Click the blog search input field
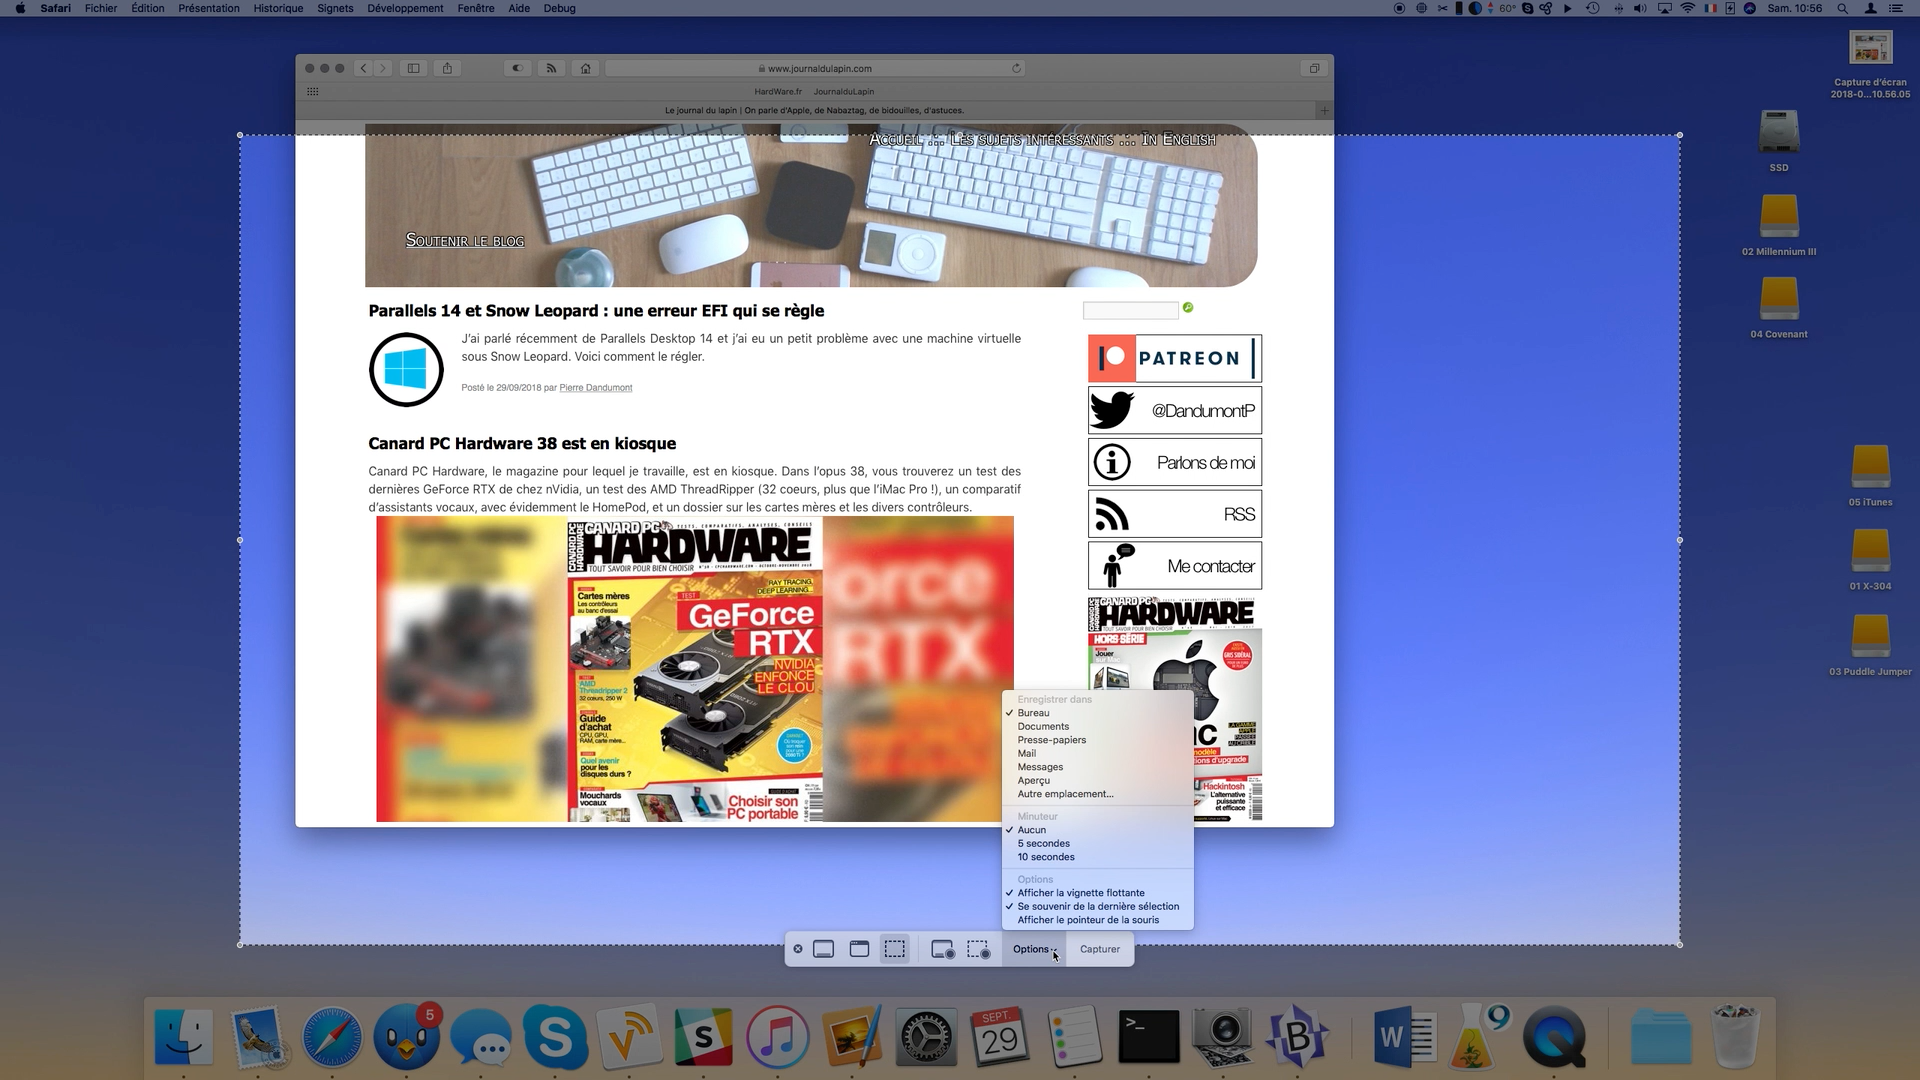 [x=1131, y=311]
